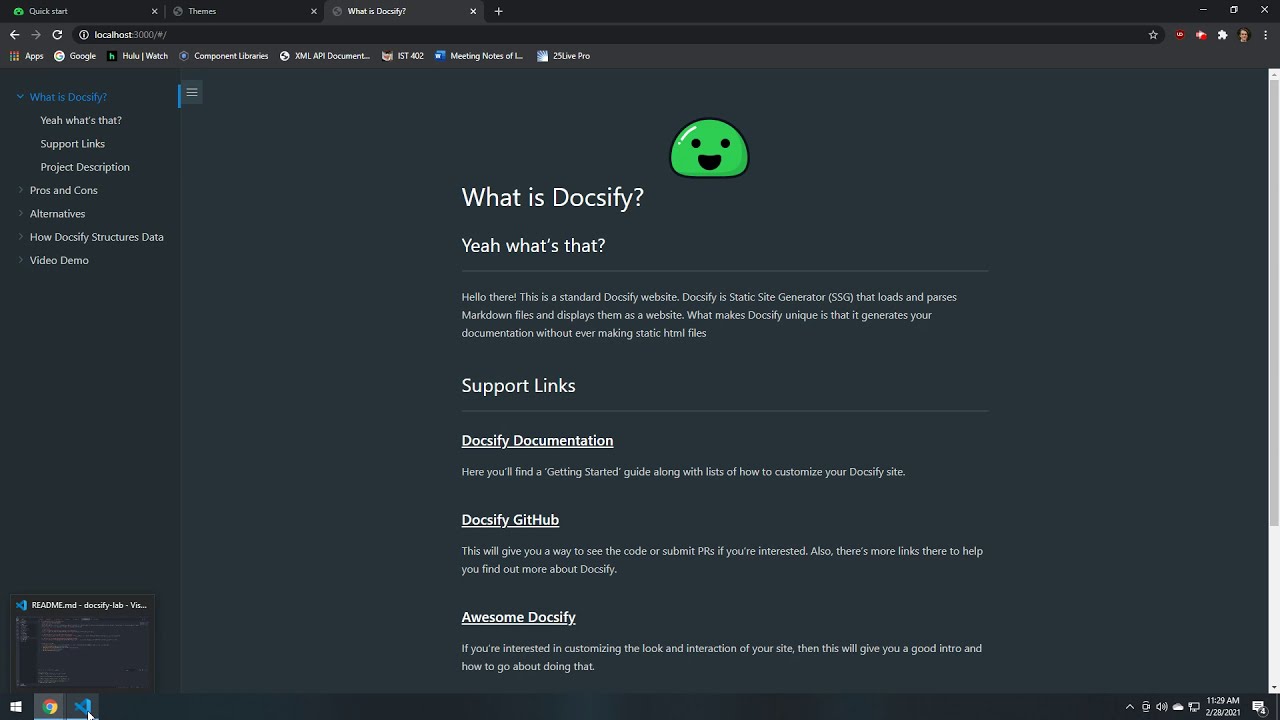Click the network tray icon
This screenshot has height=720, width=1280.
(1194, 707)
